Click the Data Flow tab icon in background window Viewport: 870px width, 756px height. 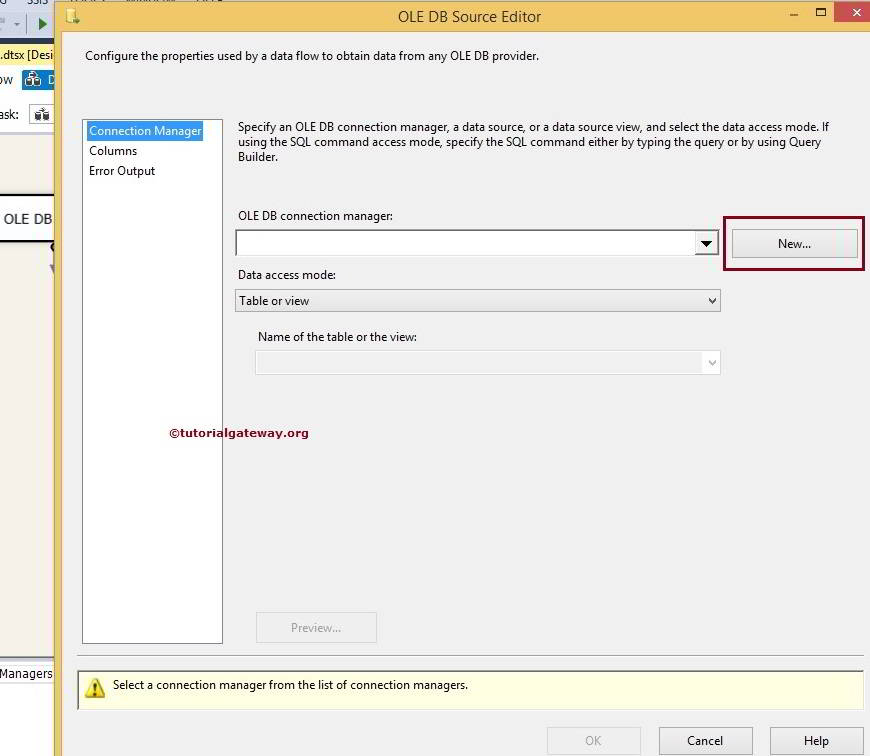point(33,80)
